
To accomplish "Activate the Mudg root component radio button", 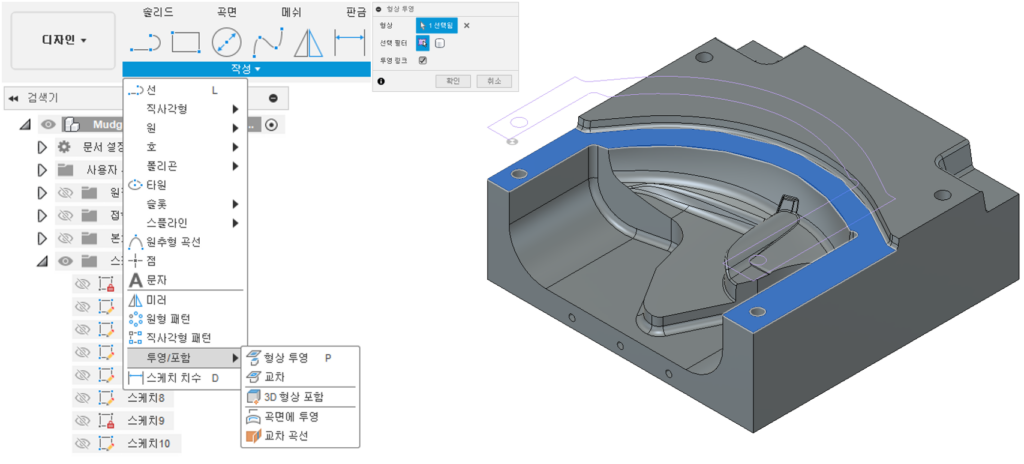I will coord(273,124).
